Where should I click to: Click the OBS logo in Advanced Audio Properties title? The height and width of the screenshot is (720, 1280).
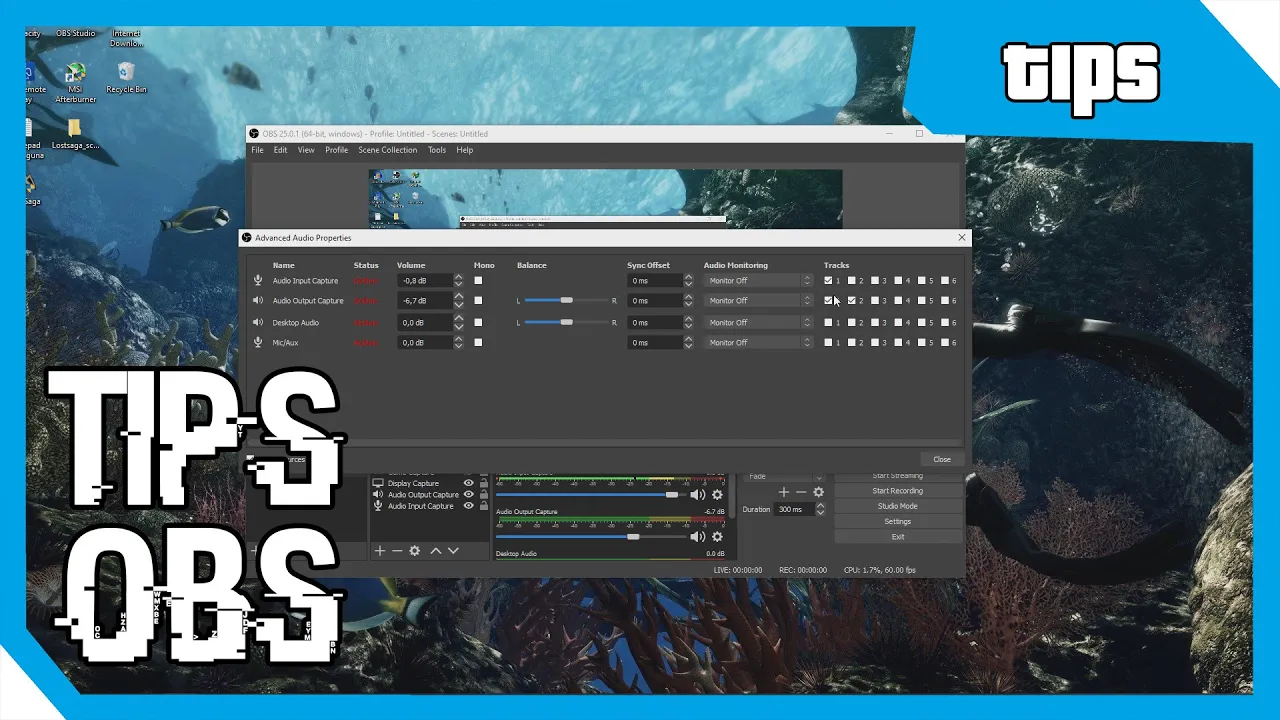[247, 238]
